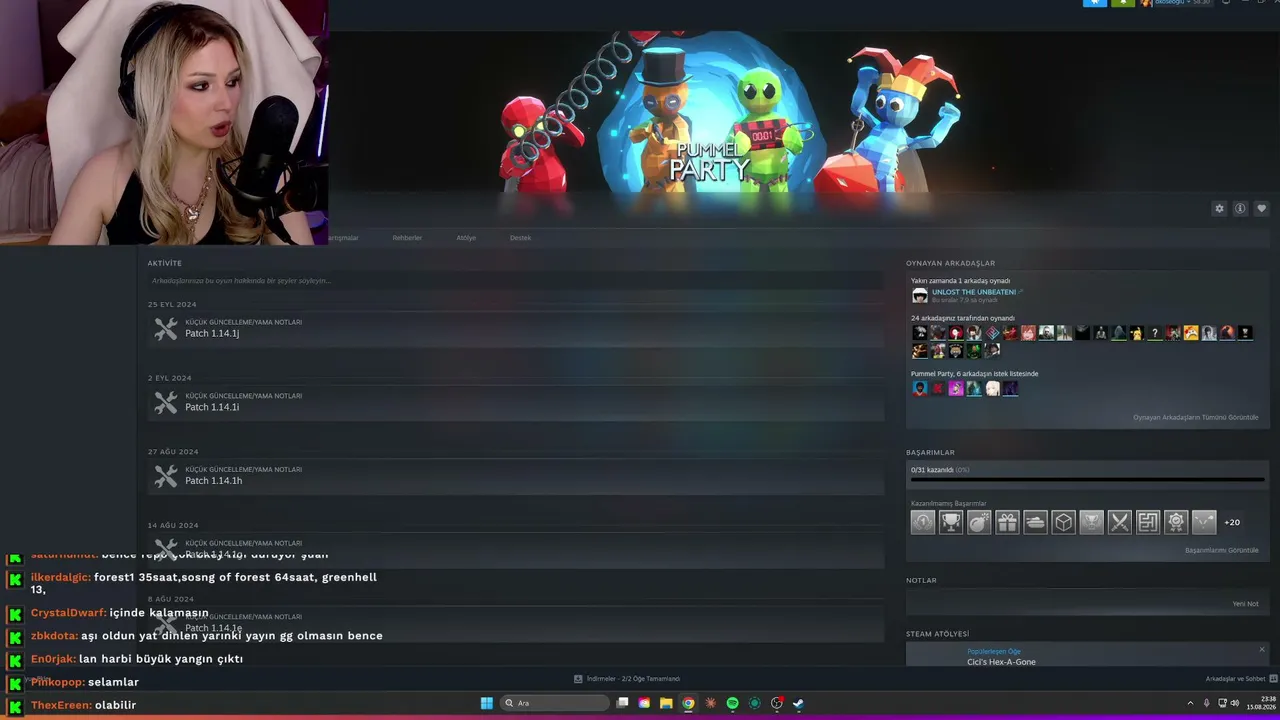The width and height of the screenshot is (1280, 720).
Task: Show the +20 more achievements
Action: coord(1232,522)
